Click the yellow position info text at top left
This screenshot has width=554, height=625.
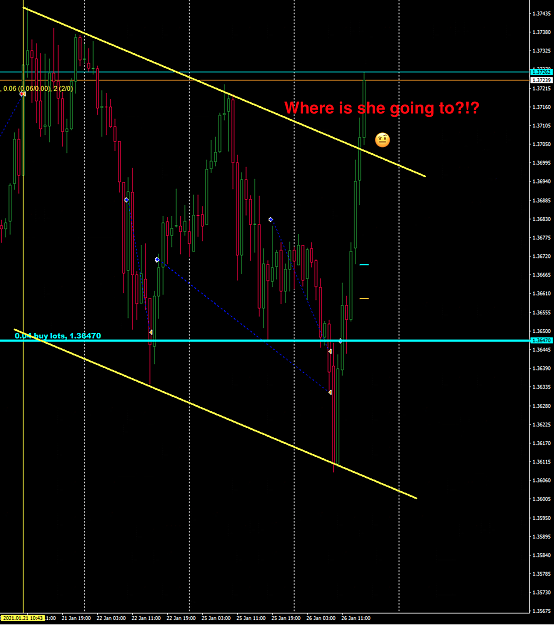pyautogui.click(x=37, y=88)
